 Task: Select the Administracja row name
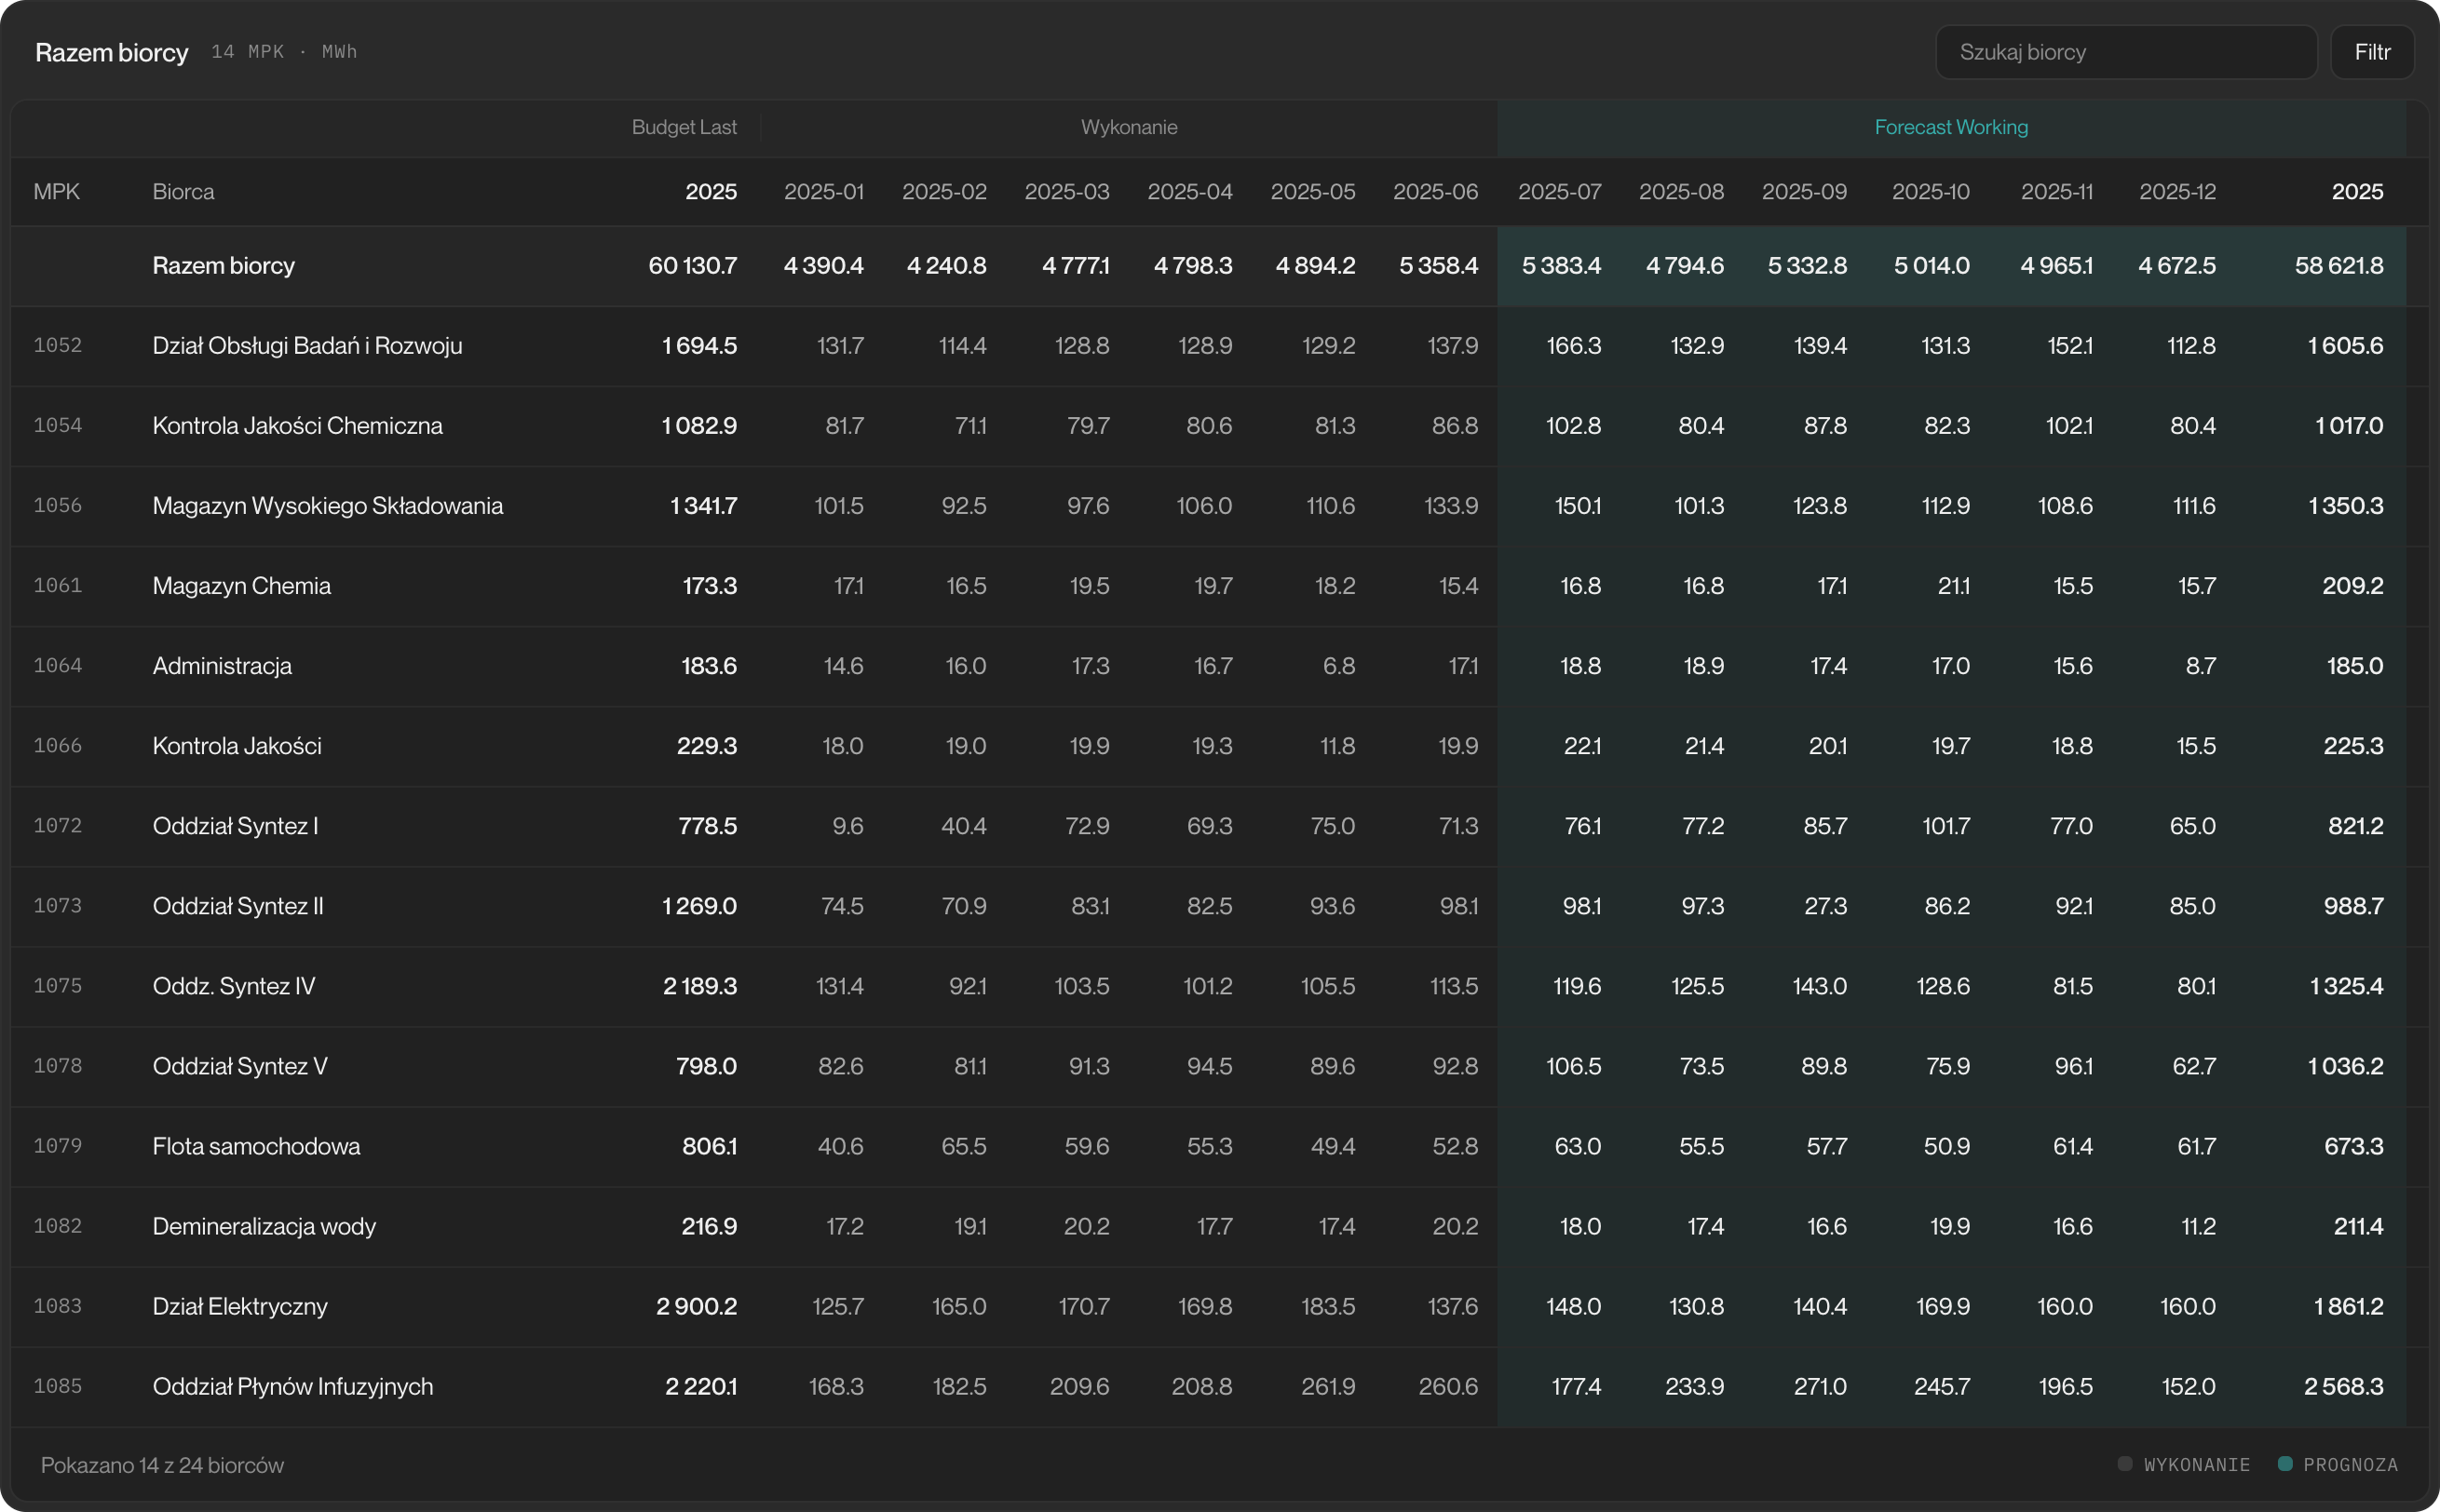click(222, 666)
